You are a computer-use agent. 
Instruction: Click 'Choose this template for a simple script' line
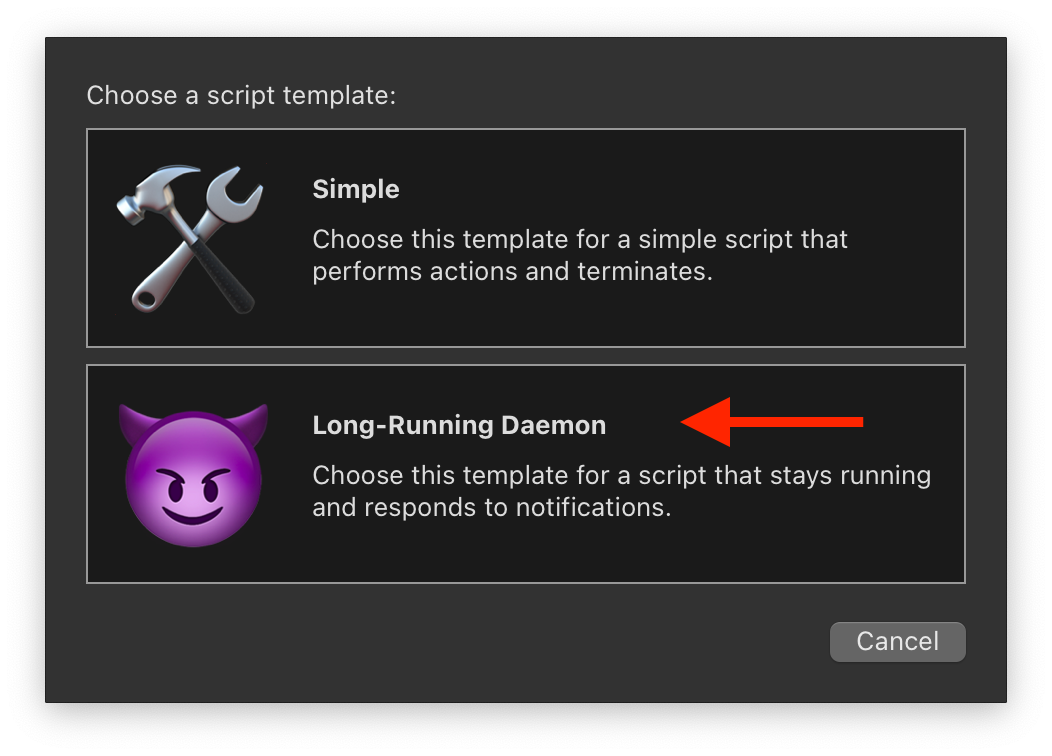580,240
